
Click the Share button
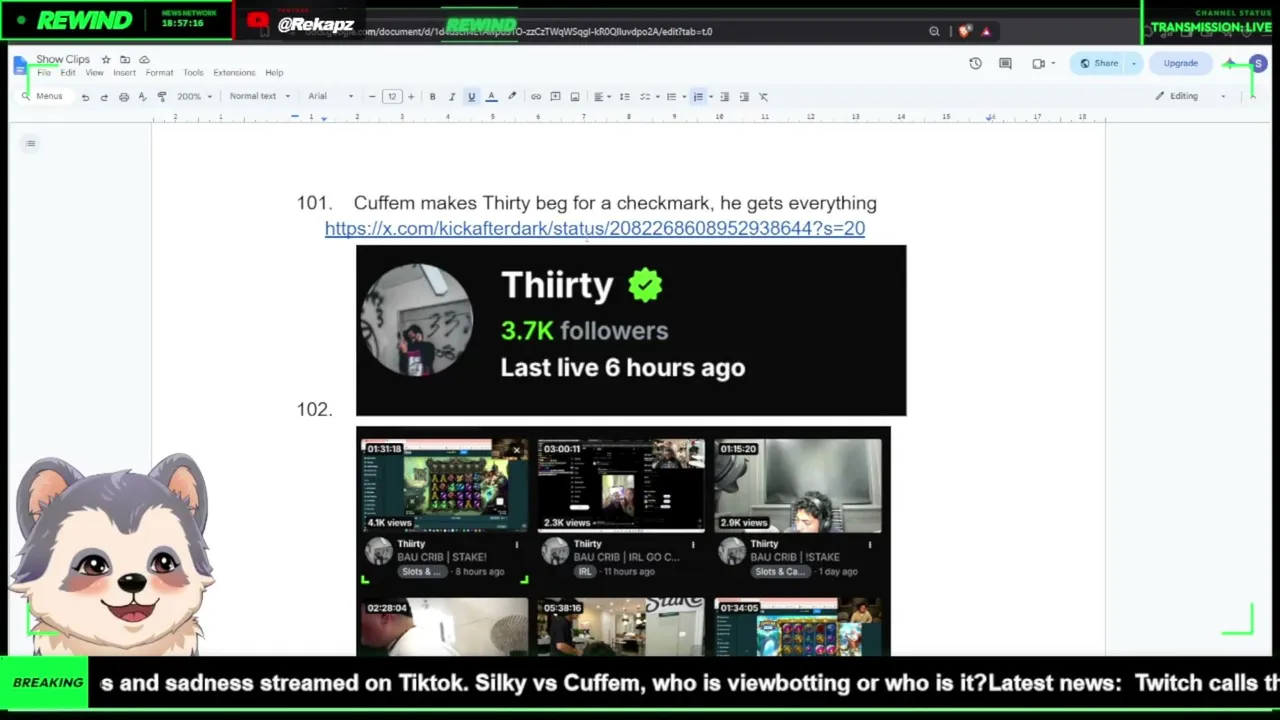click(x=1099, y=63)
